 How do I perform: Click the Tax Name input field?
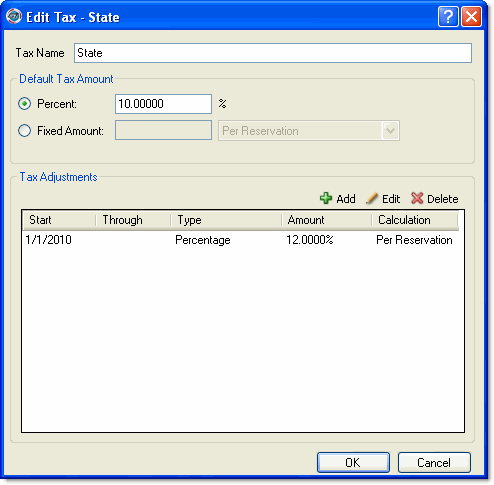[x=273, y=53]
